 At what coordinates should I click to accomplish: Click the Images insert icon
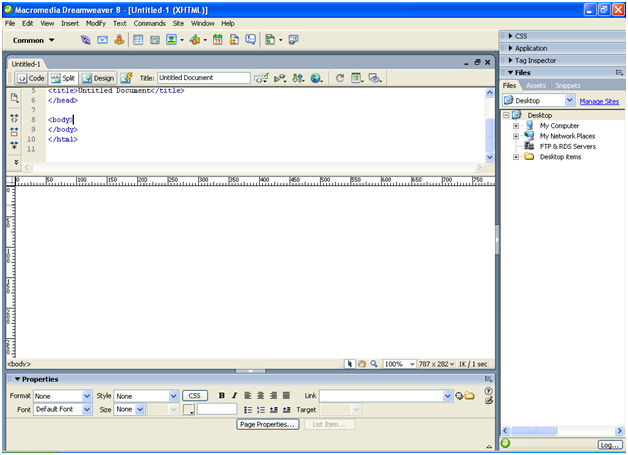click(x=171, y=40)
